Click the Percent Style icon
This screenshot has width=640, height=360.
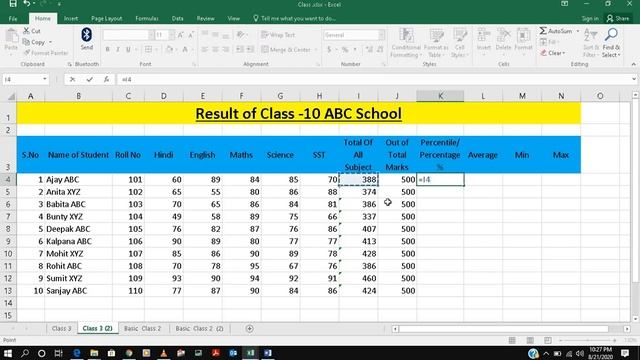point(345,49)
